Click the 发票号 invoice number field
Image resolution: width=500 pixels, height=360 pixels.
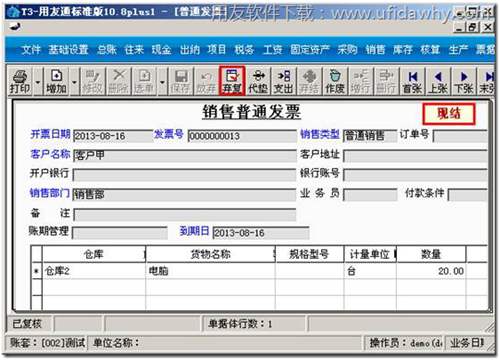[242, 136]
